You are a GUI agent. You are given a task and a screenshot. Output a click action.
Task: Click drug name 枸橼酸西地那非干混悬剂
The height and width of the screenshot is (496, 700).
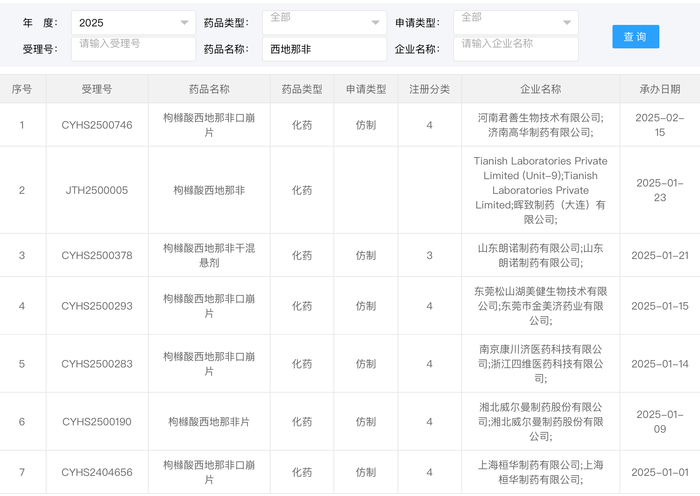[209, 255]
